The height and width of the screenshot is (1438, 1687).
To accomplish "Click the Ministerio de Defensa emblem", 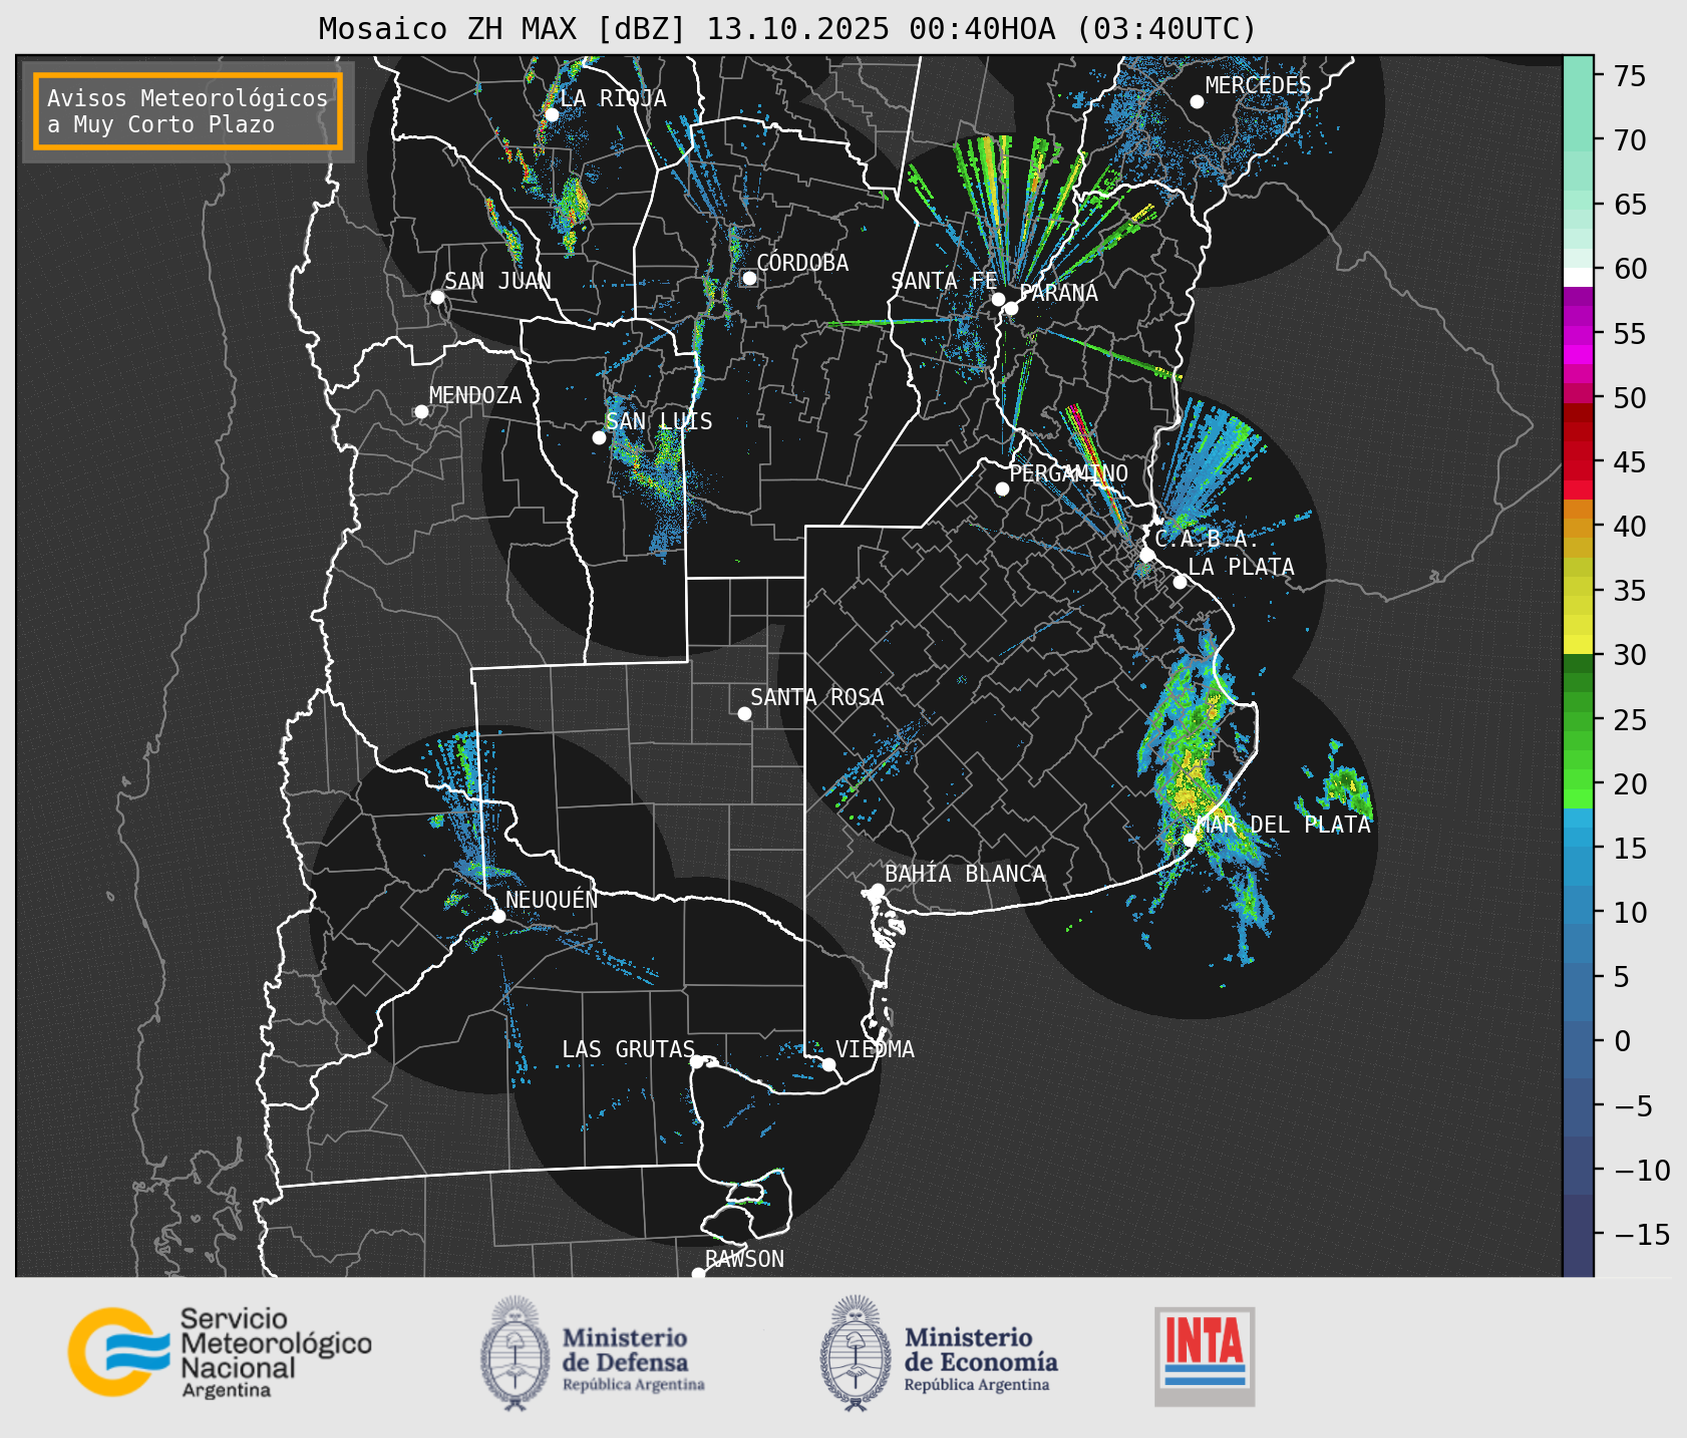I will coord(514,1353).
